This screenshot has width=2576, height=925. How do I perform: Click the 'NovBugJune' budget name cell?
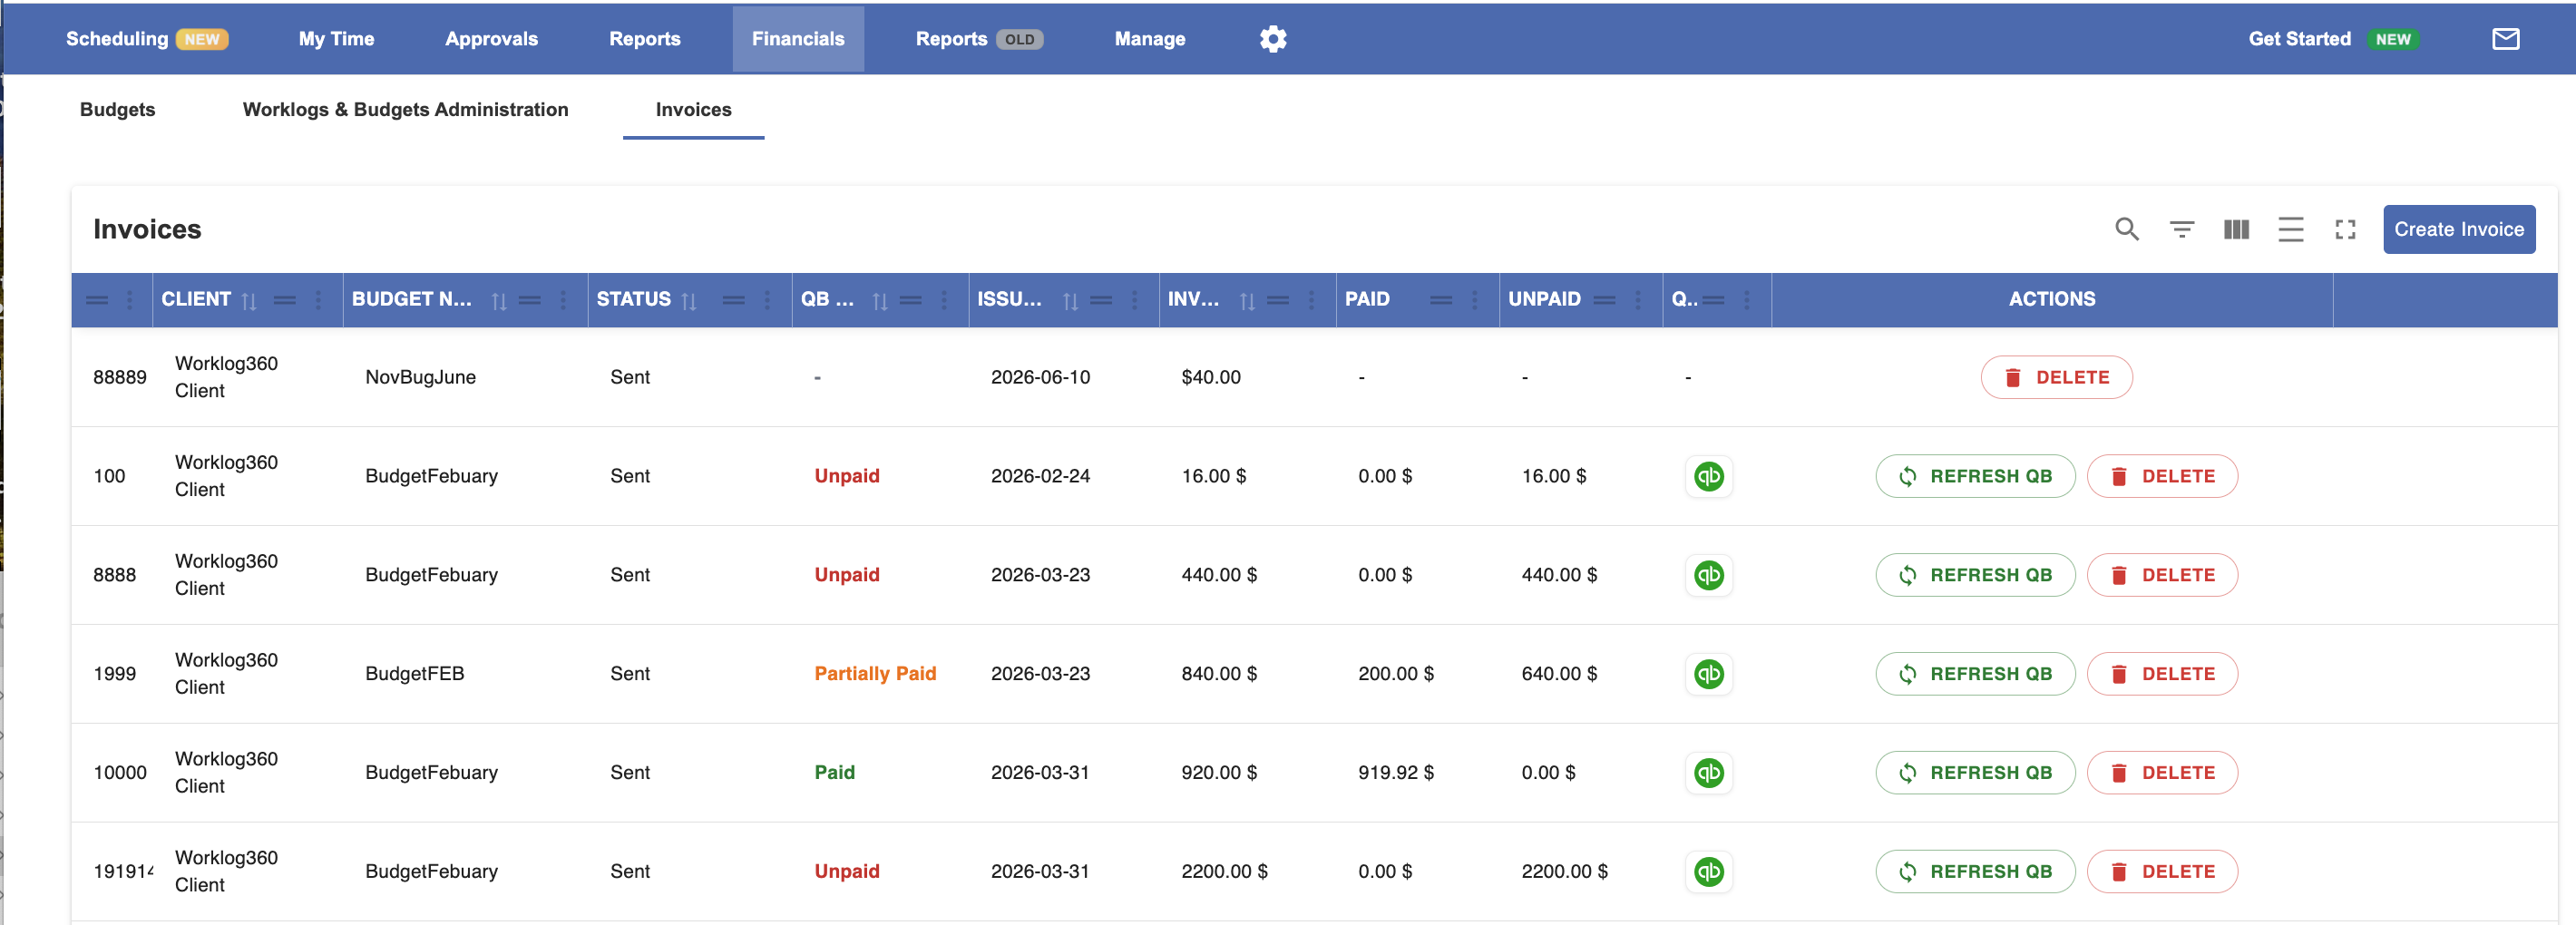pyautogui.click(x=420, y=378)
